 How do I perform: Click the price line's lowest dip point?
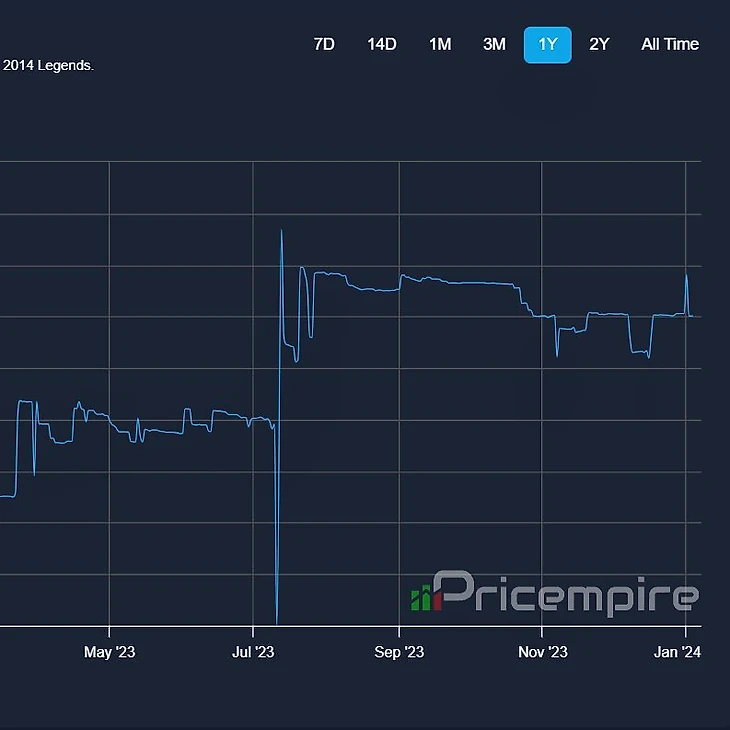click(x=277, y=623)
